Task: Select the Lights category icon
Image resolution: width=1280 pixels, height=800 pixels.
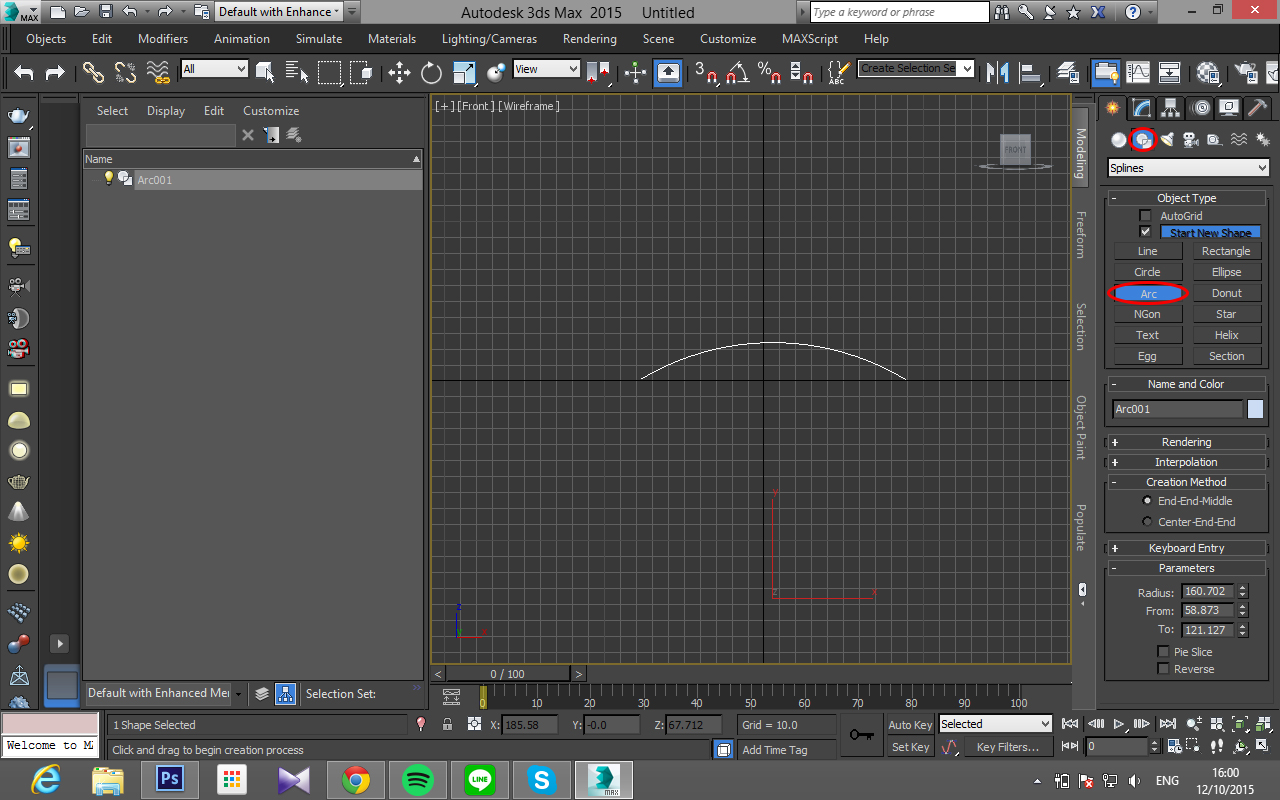Action: pos(1167,140)
